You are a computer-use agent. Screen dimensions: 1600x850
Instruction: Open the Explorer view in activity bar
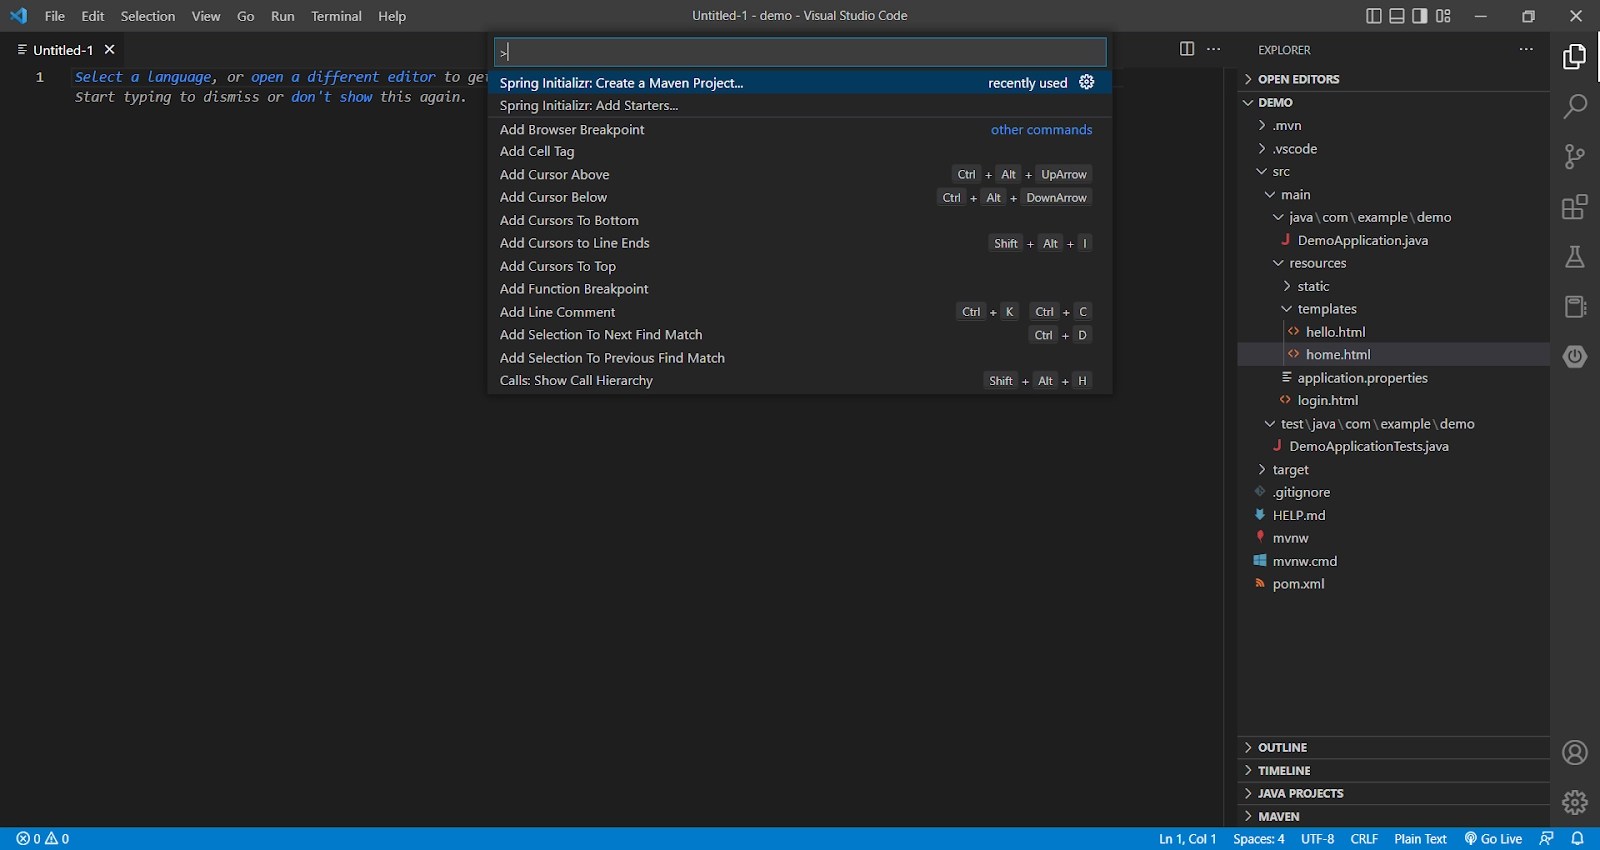[x=1574, y=57]
